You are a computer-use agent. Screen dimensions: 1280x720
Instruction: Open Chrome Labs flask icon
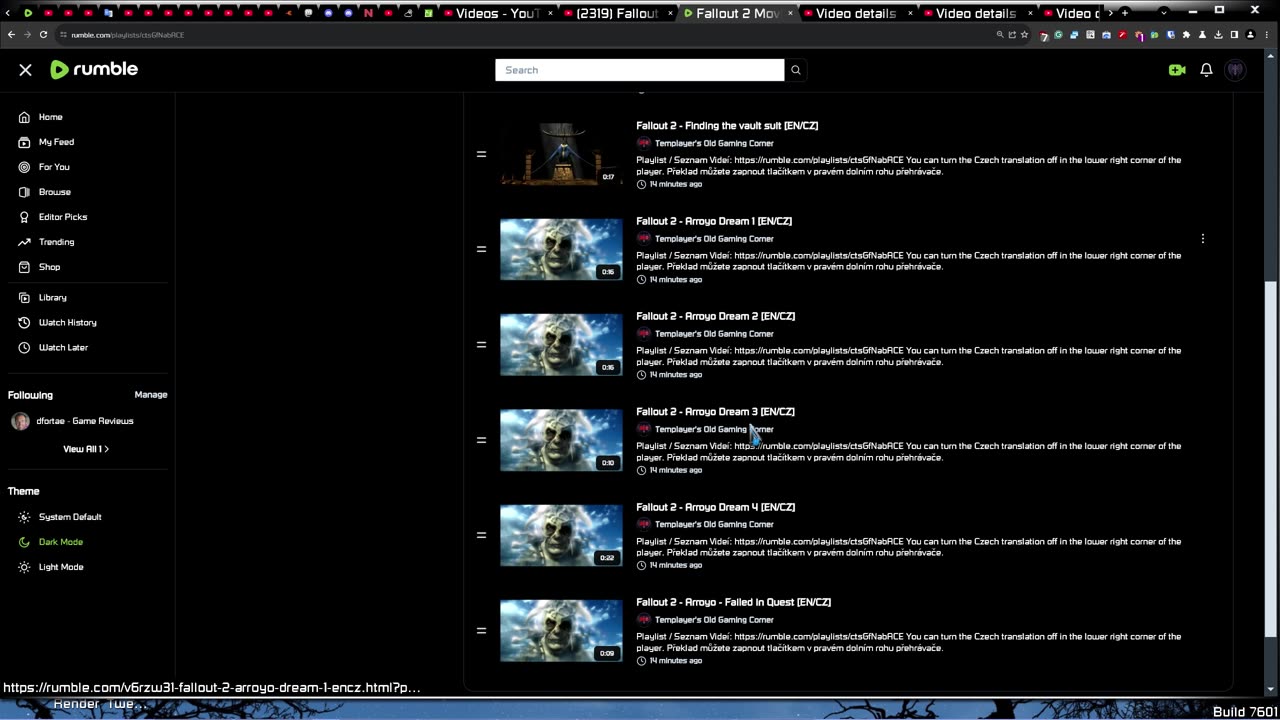[x=1202, y=34]
